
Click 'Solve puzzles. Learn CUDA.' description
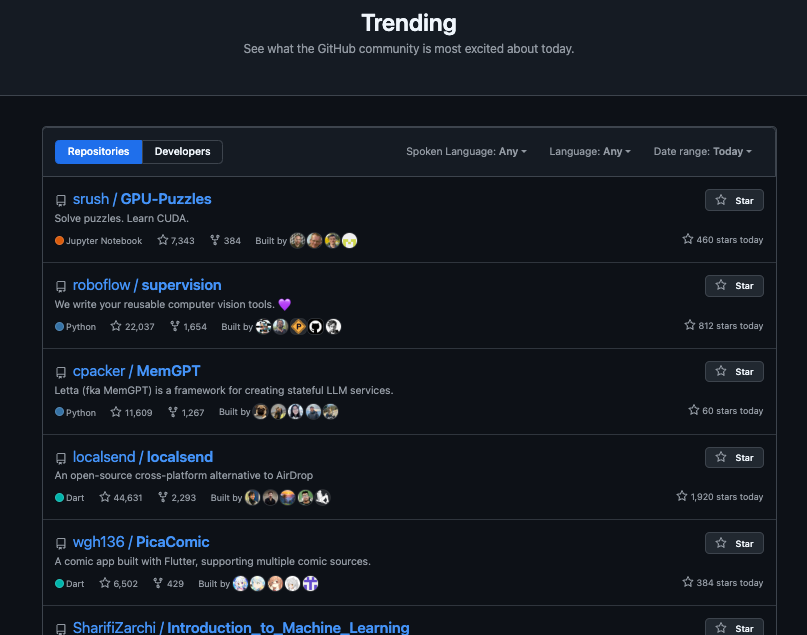tap(122, 218)
